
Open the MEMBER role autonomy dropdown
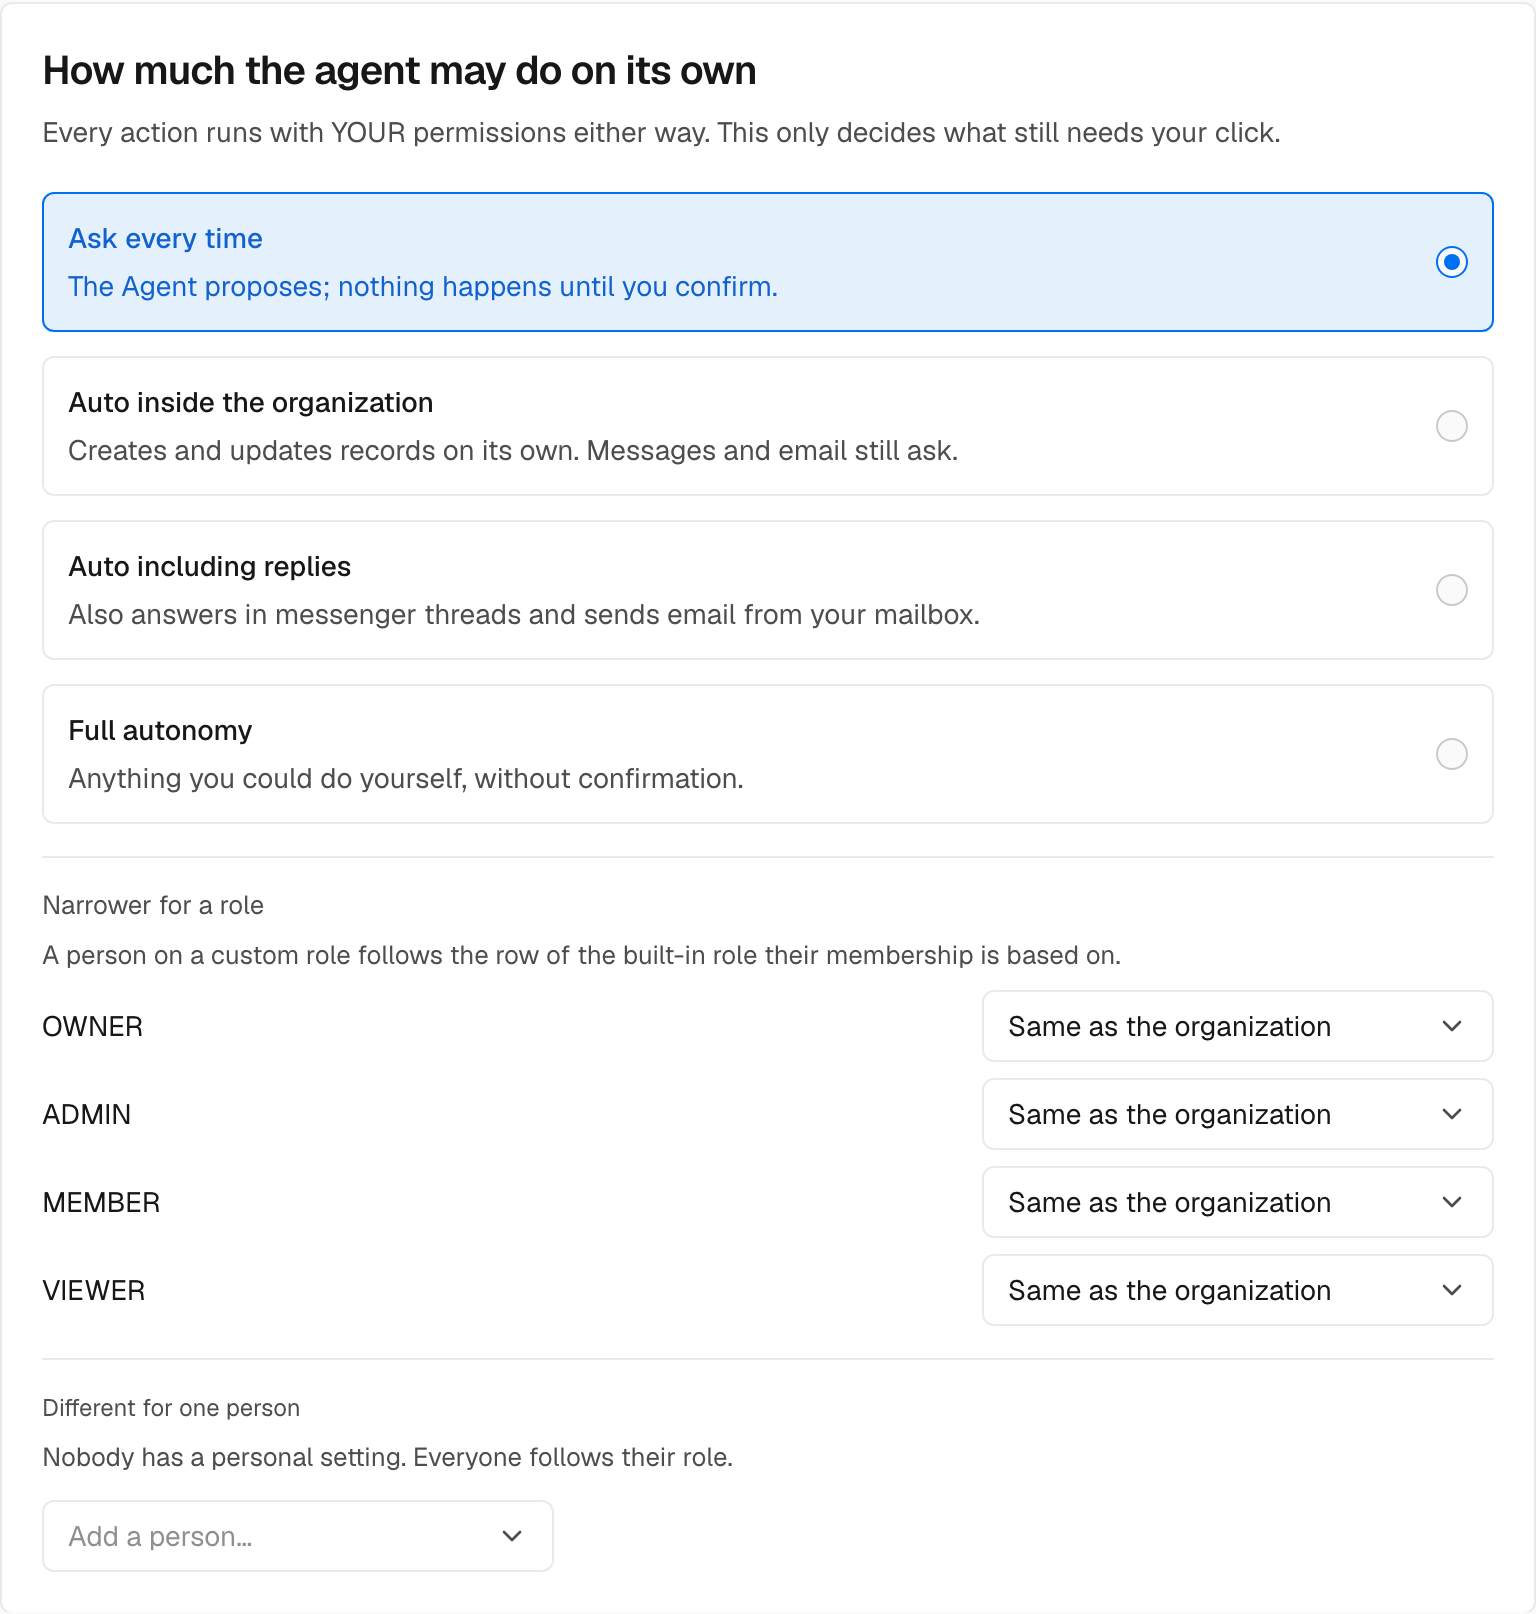tap(1237, 1202)
